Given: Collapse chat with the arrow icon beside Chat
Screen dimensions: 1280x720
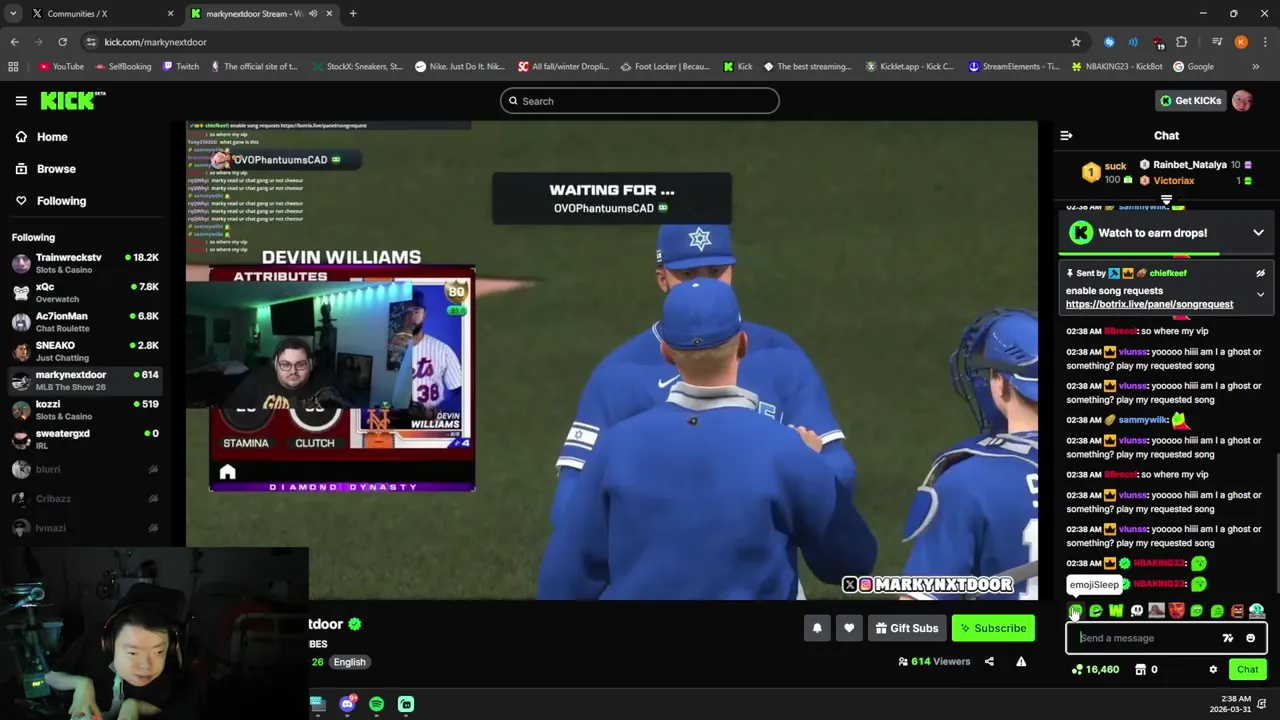Looking at the screenshot, I should (1066, 136).
